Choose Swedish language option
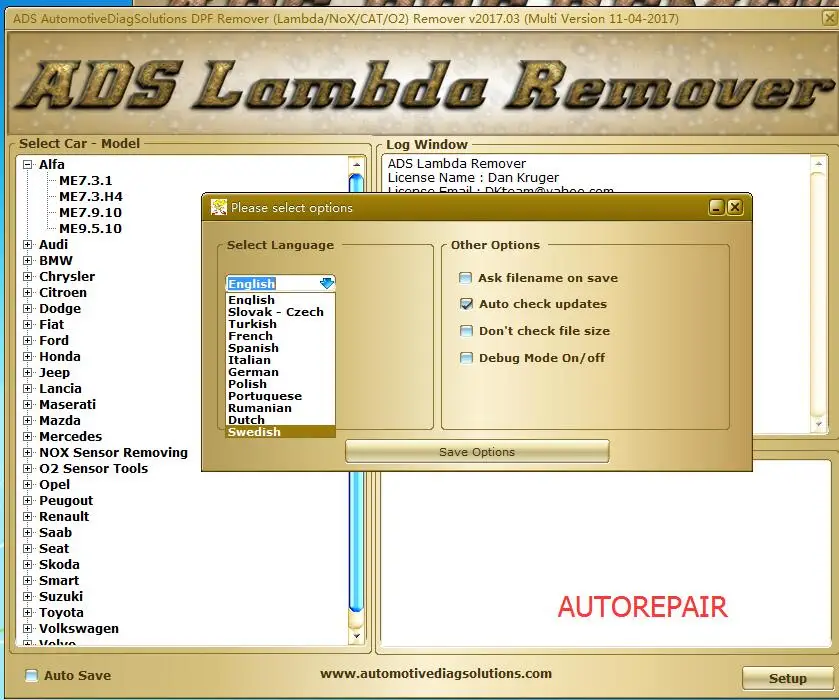This screenshot has height=700, width=839. 280,432
